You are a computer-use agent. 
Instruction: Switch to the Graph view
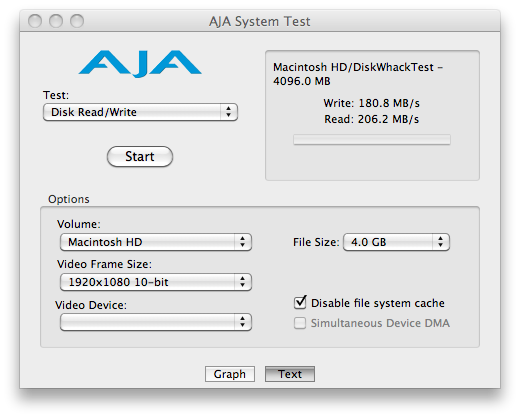click(230, 374)
